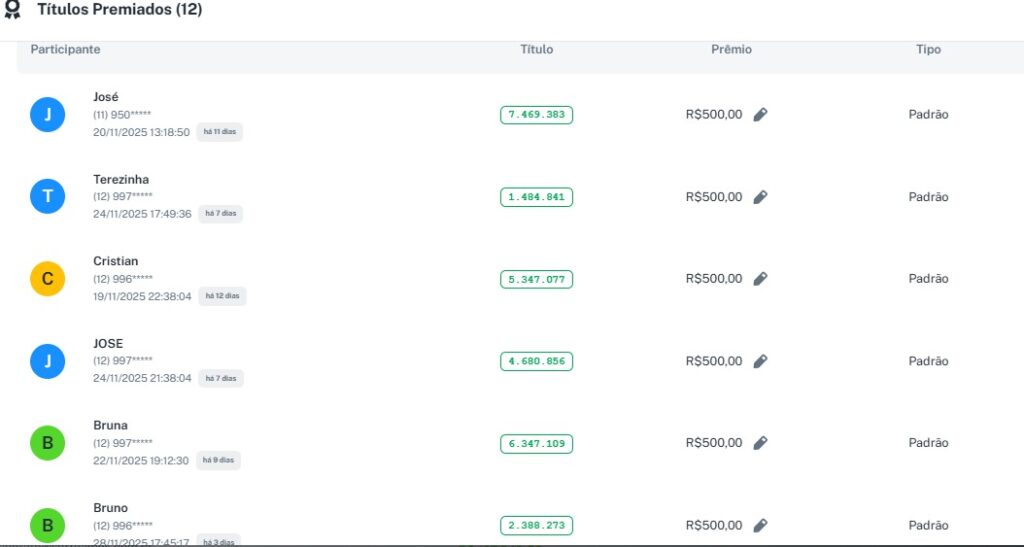Click title badge 1.484.841
Viewport: 1024px width, 547px height.
(x=536, y=197)
